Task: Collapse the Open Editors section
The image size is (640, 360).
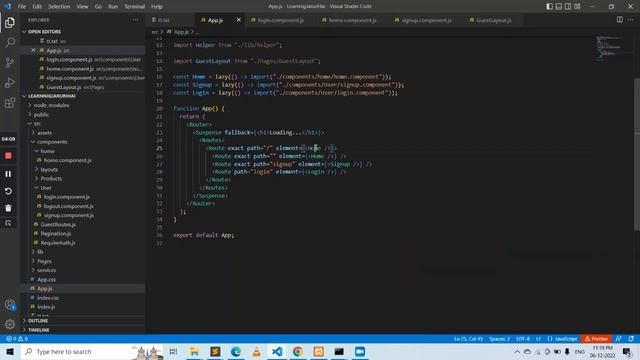Action: pos(44,31)
